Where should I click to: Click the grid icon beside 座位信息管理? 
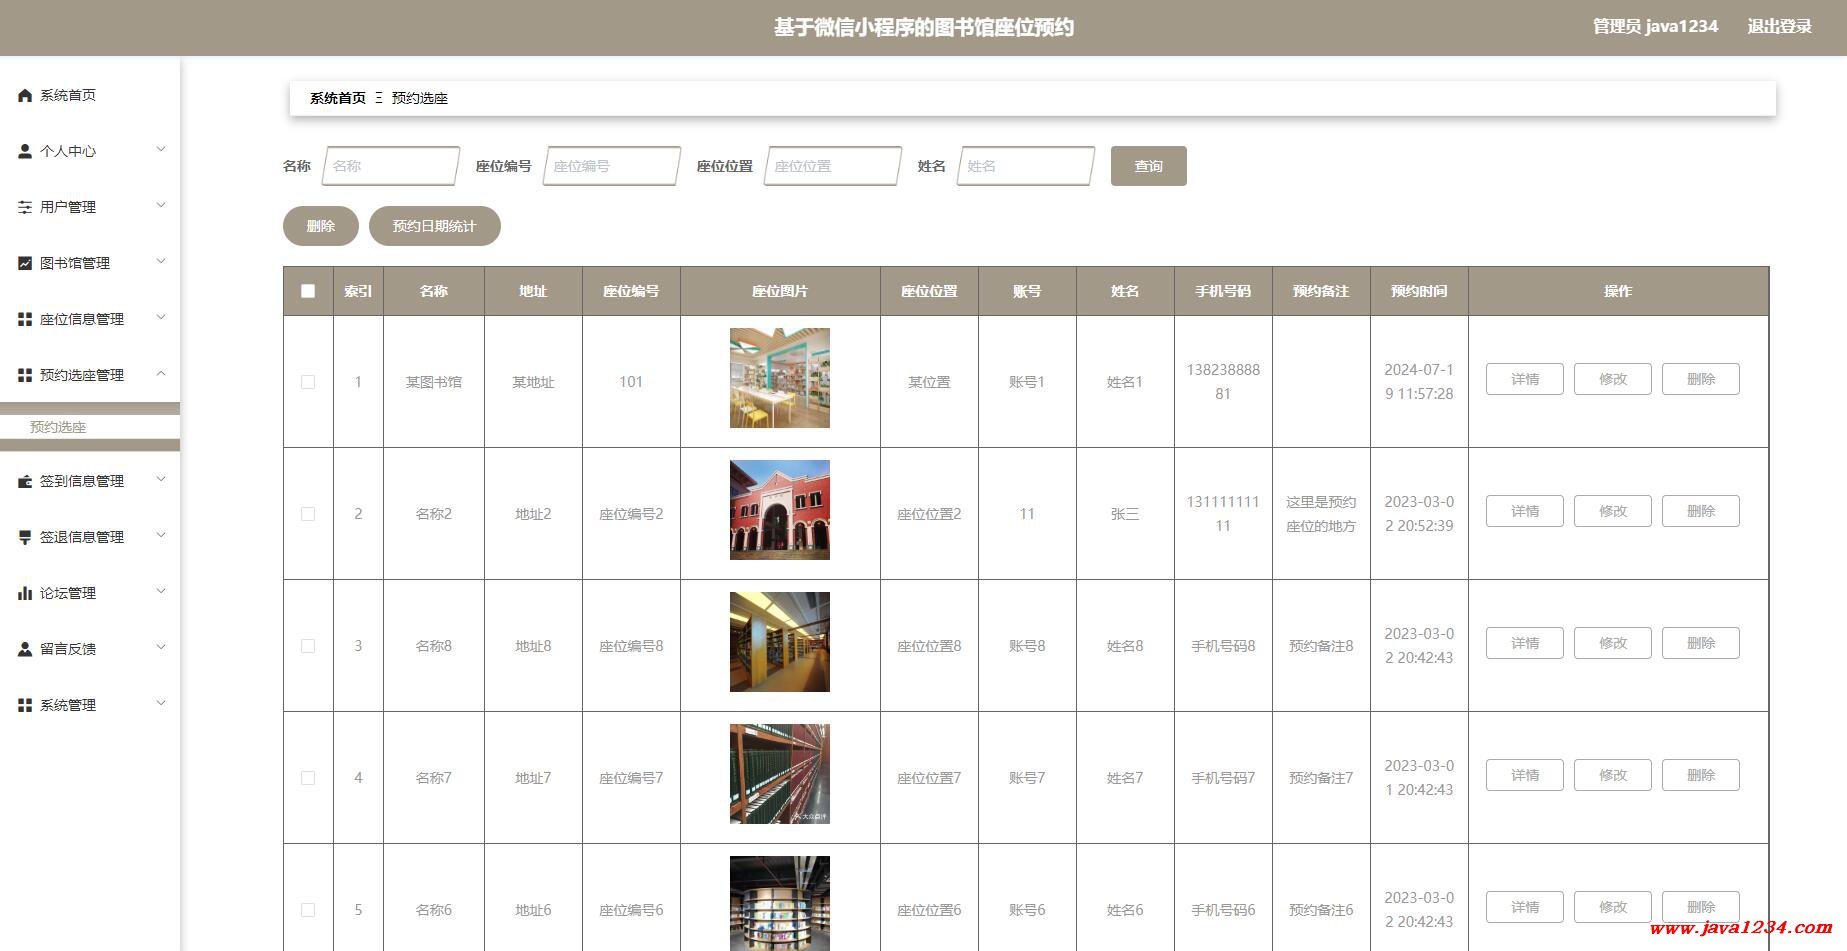(x=25, y=319)
